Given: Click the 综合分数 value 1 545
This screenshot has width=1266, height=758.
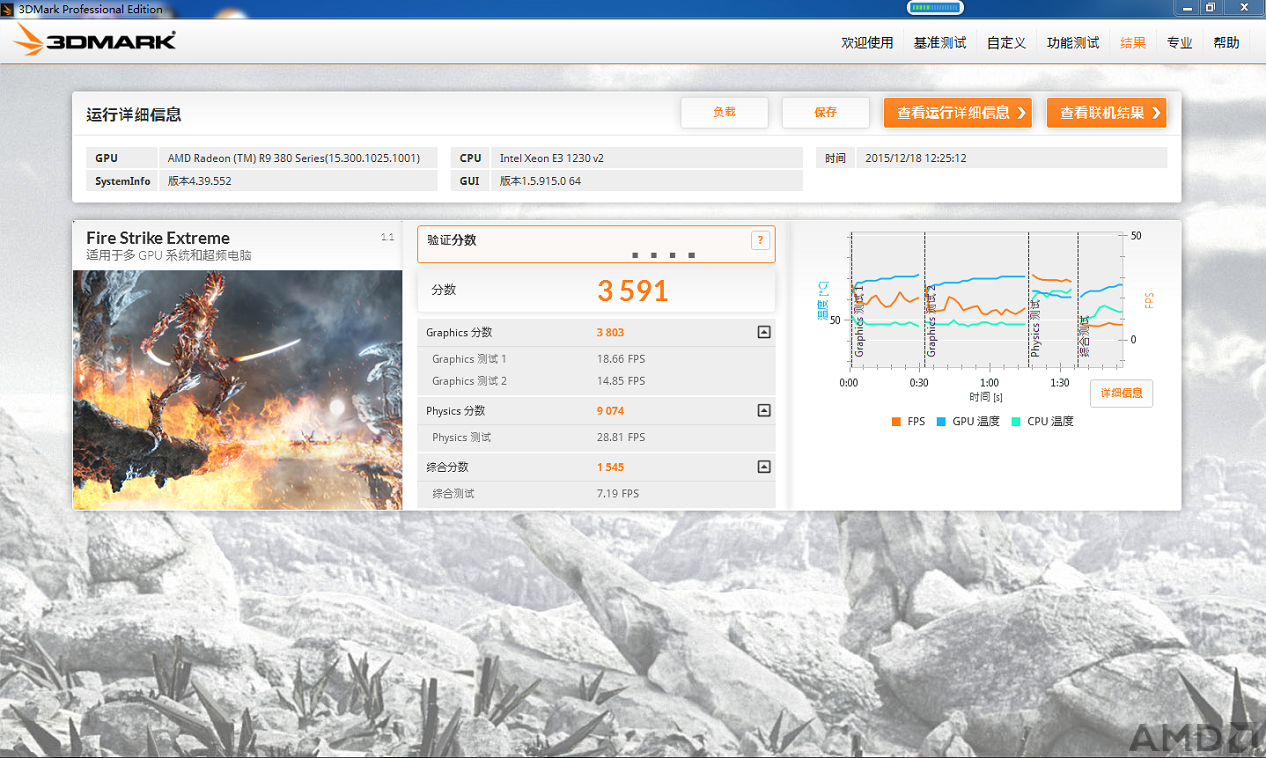Looking at the screenshot, I should [x=610, y=467].
